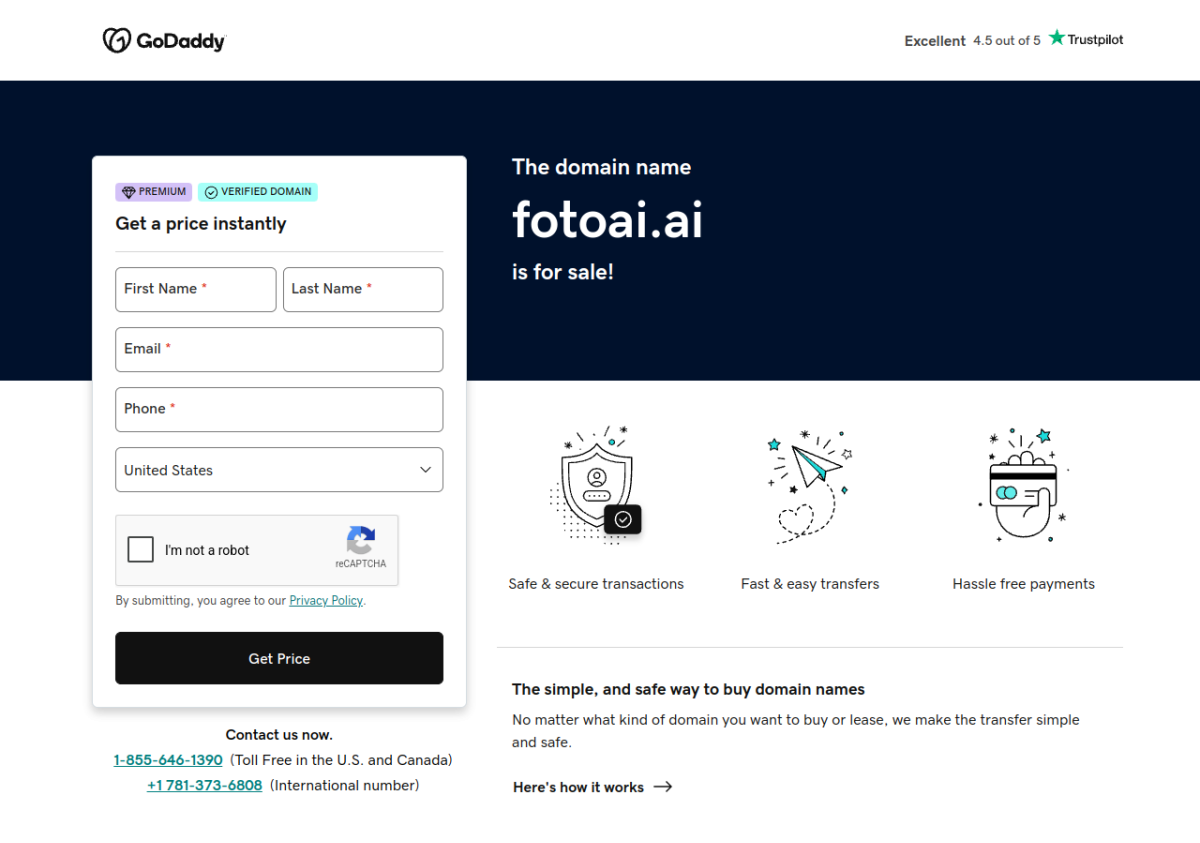Click into the Email input field
The width and height of the screenshot is (1200, 843).
pos(279,349)
